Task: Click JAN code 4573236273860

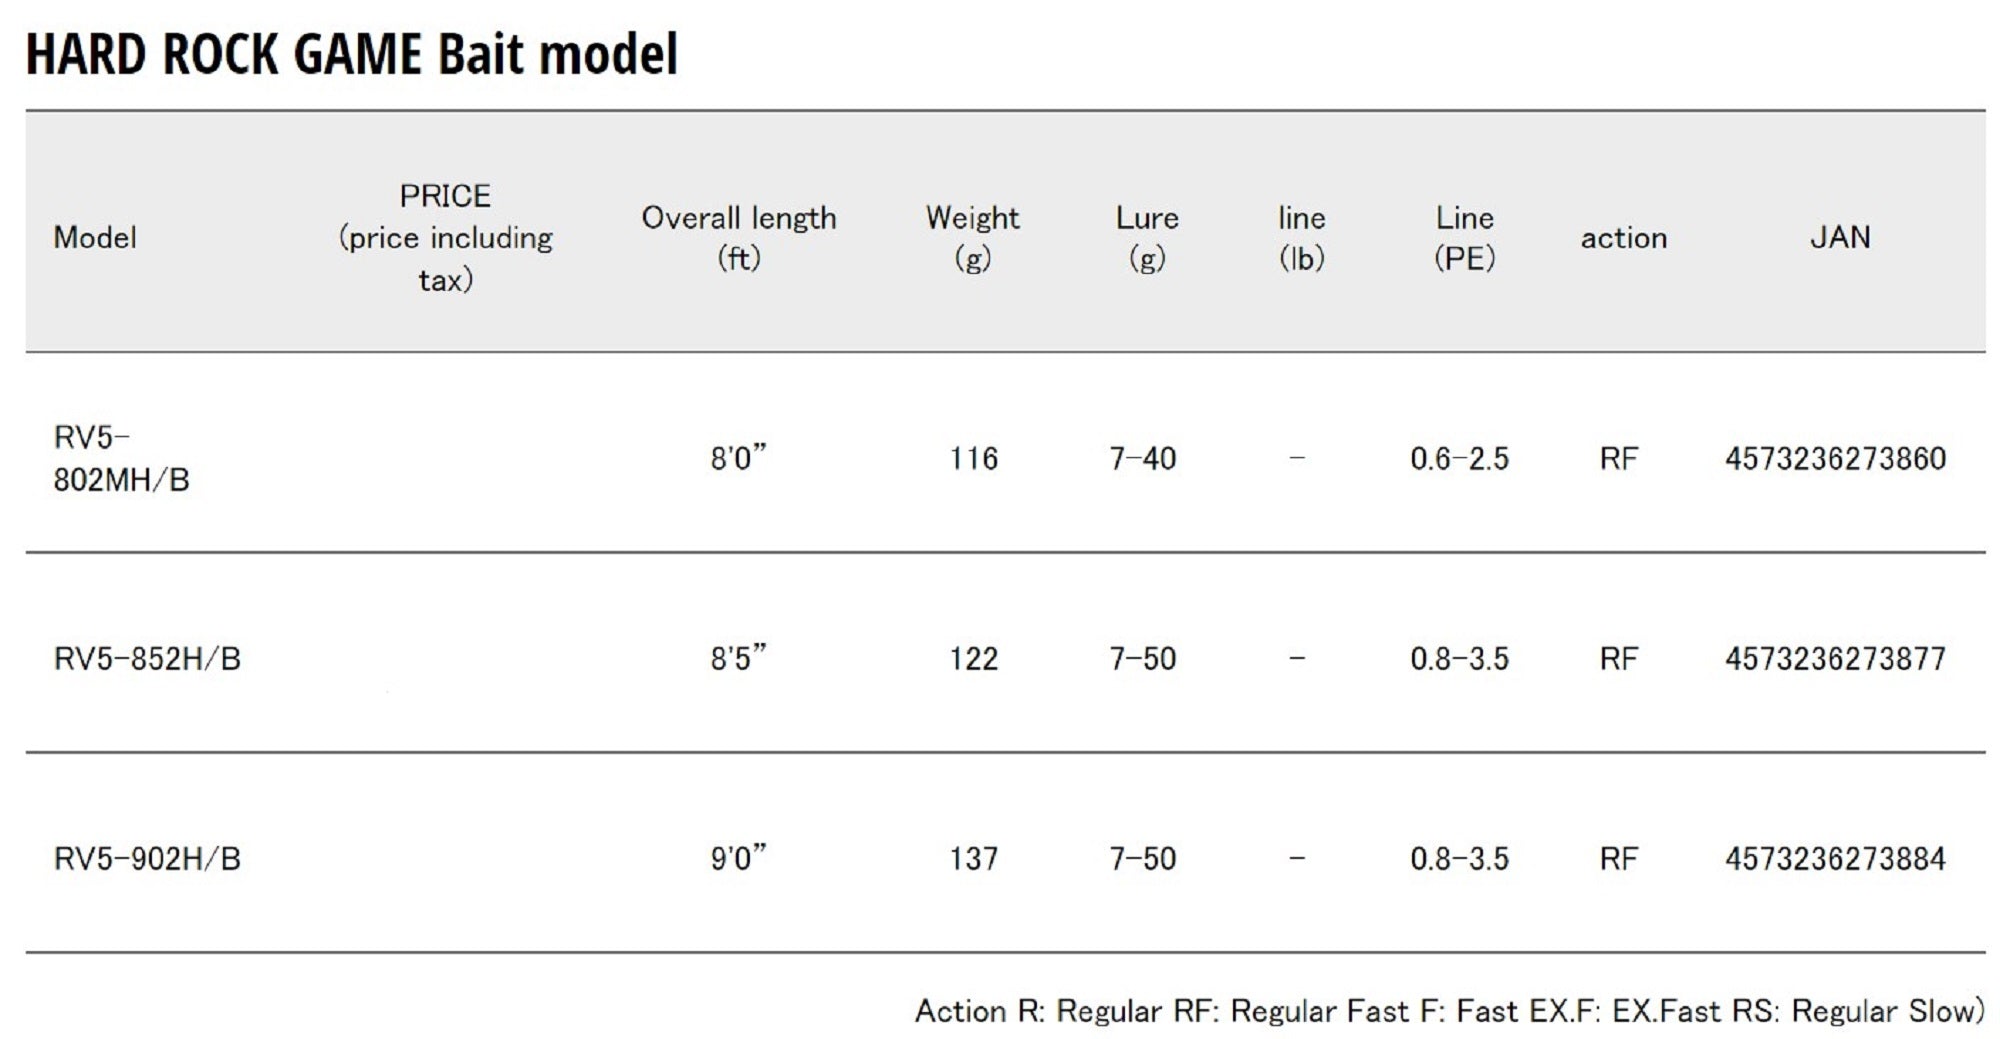Action: click(1835, 459)
